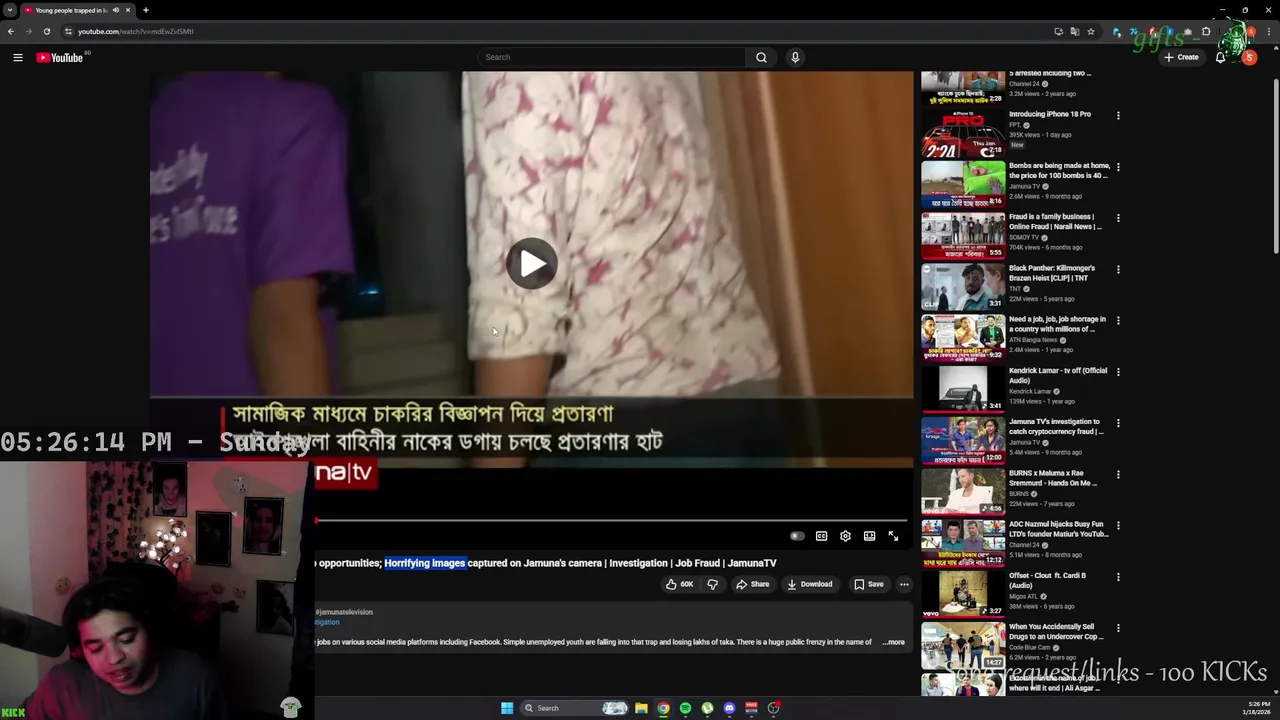Open video titled Kendrick Lamar - tv off
1280x720 pixels.
click(x=1058, y=375)
